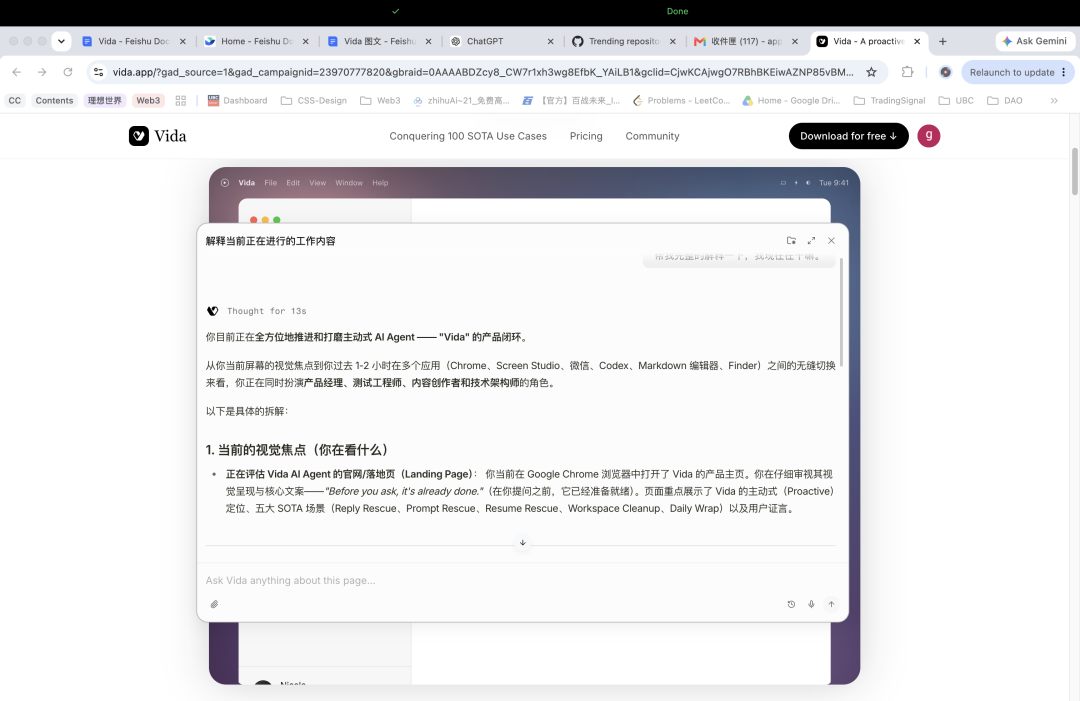View site information icon in address bar
Screen dimensions: 1080x701
pos(98,72)
